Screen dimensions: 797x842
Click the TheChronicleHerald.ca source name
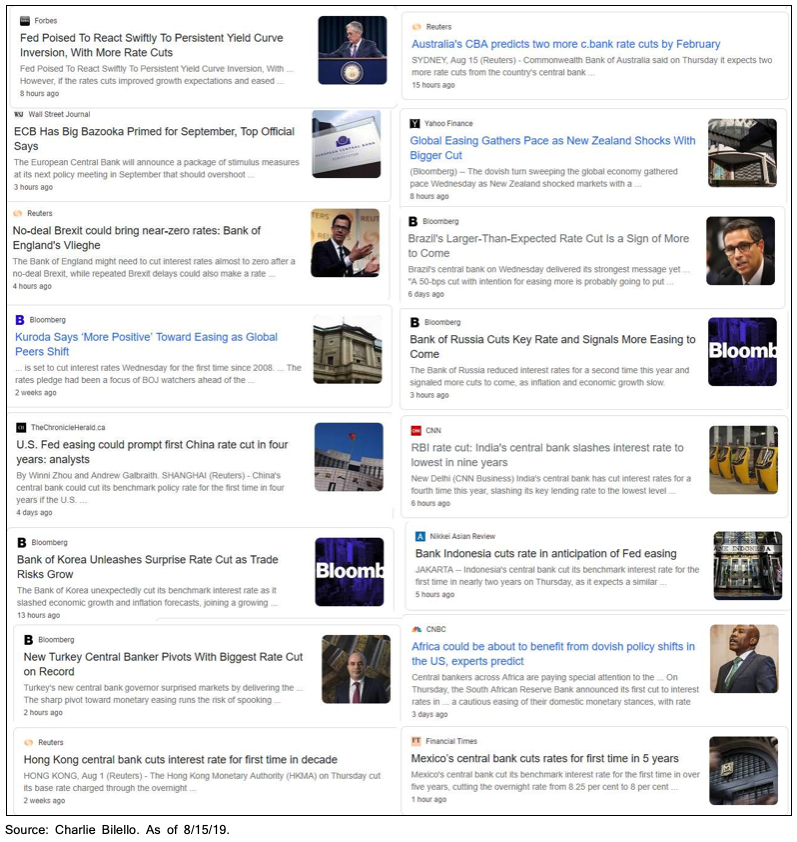pyautogui.click(x=68, y=427)
